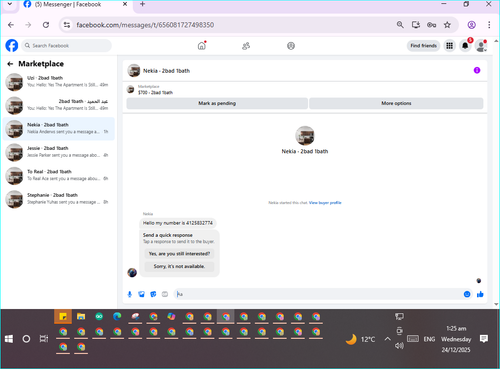The image size is (500, 369).
Task: Click 'Hello my number is' message bubble
Action: [x=178, y=223]
